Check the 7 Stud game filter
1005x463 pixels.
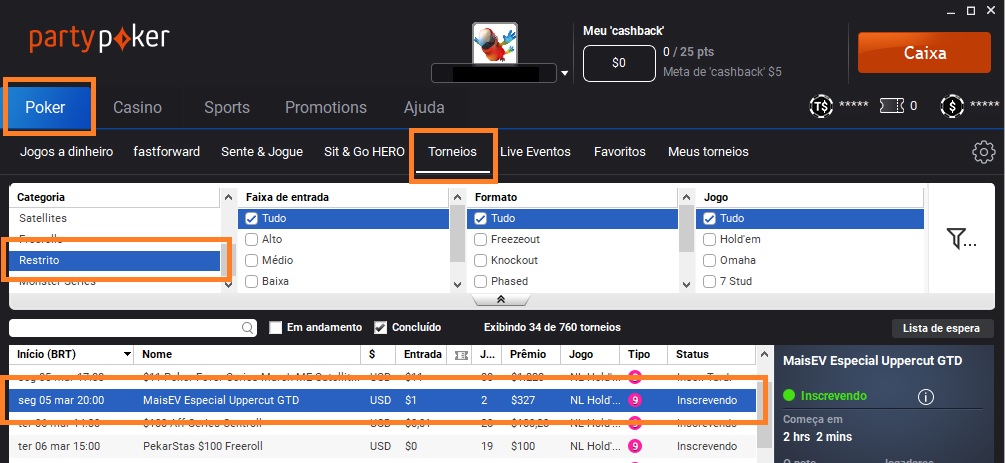pos(709,281)
